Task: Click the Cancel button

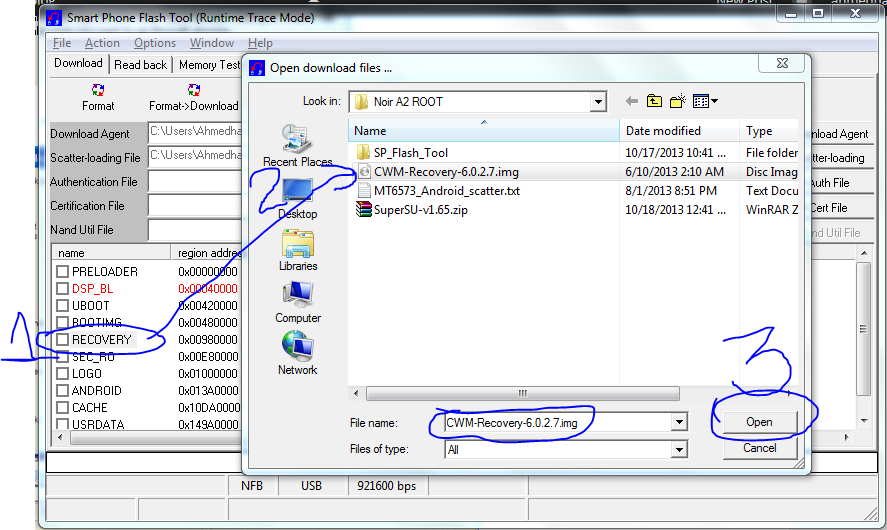Action: (760, 448)
